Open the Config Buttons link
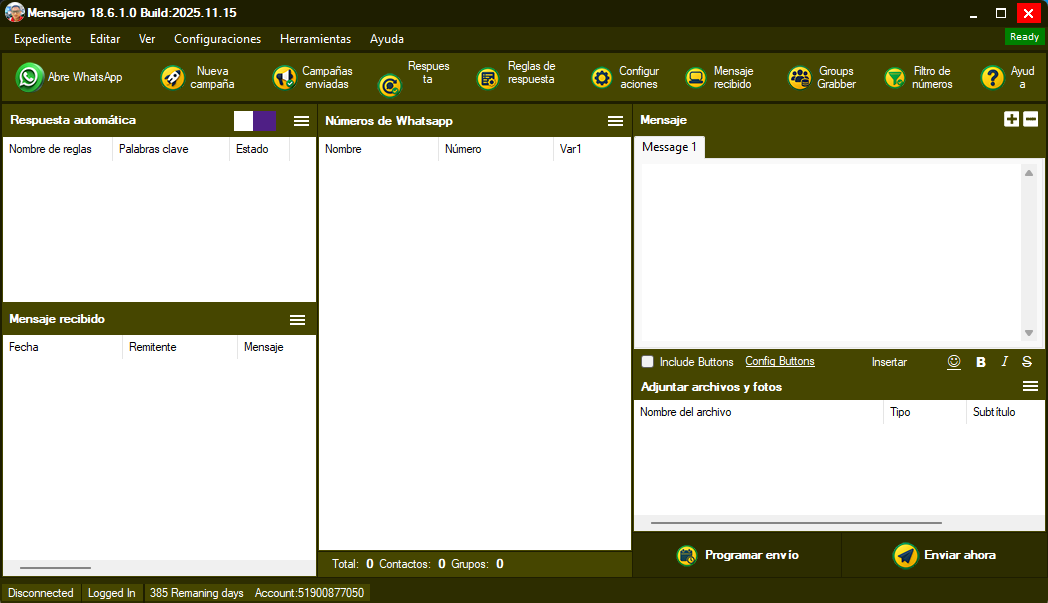This screenshot has width=1048, height=603. click(x=779, y=362)
